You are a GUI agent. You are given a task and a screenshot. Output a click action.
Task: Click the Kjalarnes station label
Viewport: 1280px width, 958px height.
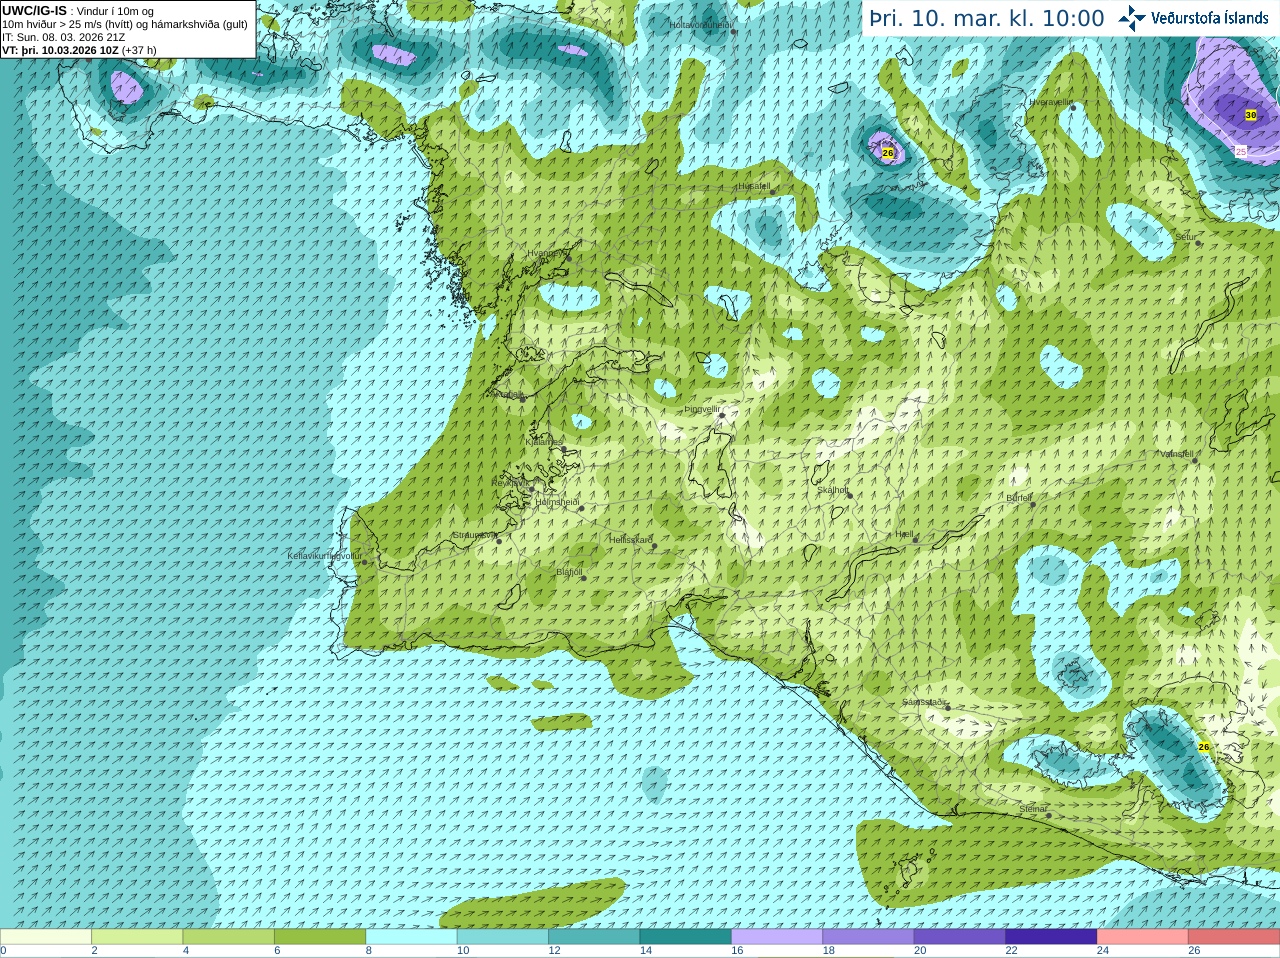coord(544,441)
